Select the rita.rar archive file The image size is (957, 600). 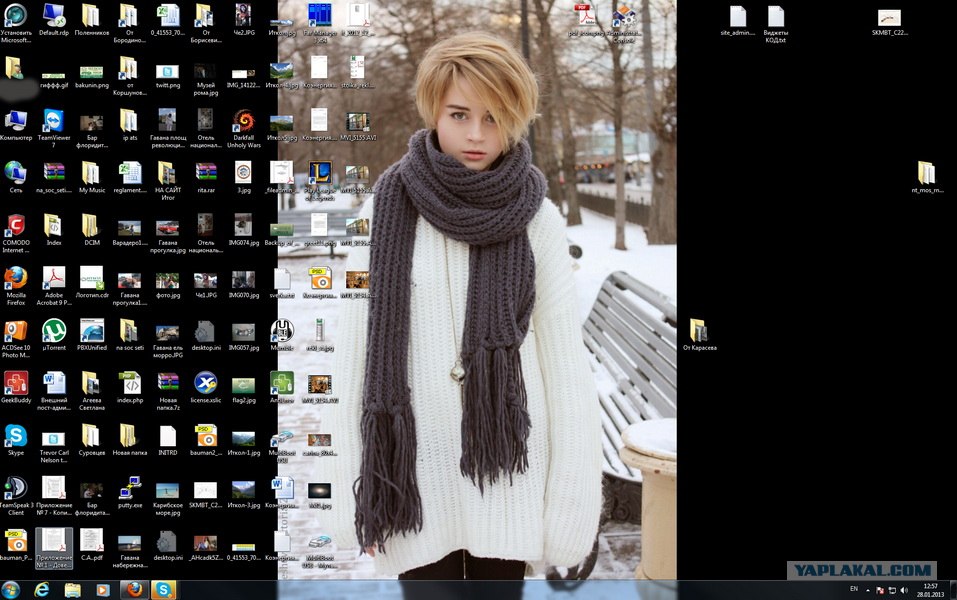pos(206,173)
